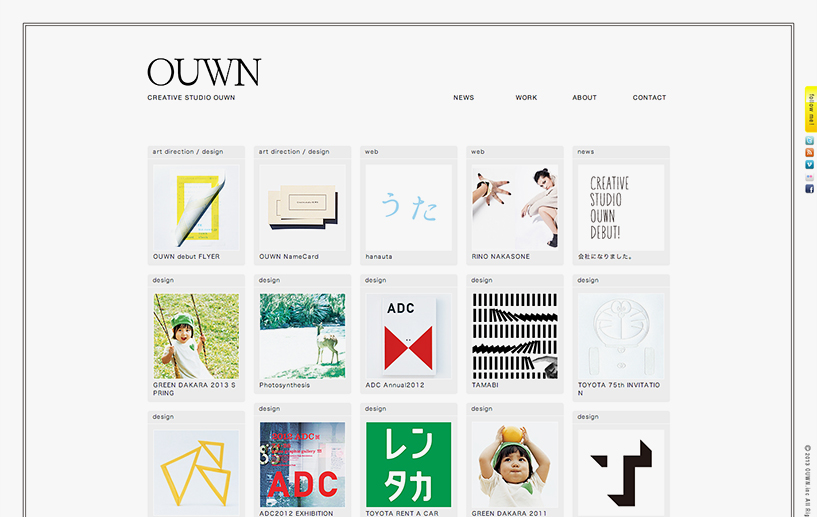Open the OUWN NameCard thumbnail image
Viewport: 817px width, 517px height.
pyautogui.click(x=302, y=207)
